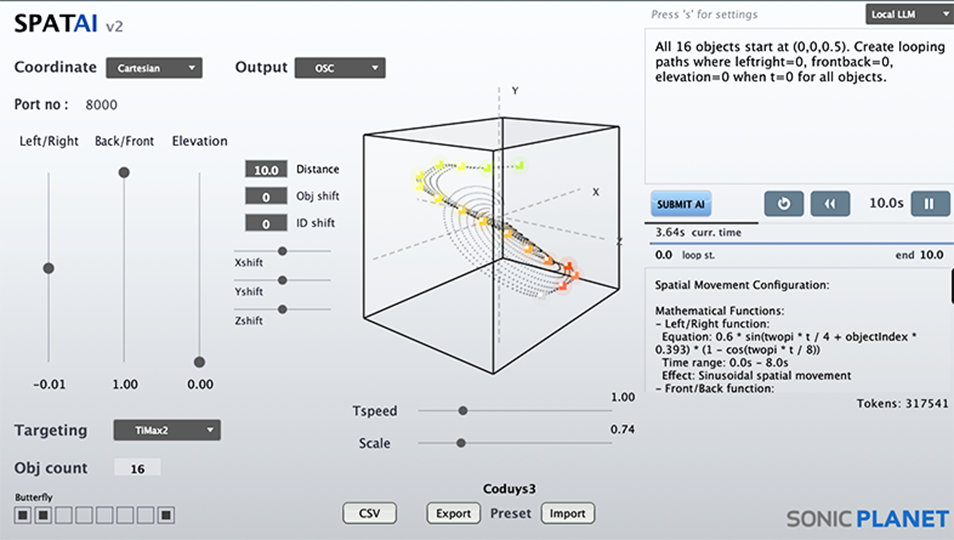Expand the Targeting TiMax2 dropdown
The height and width of the screenshot is (540, 954).
(167, 430)
